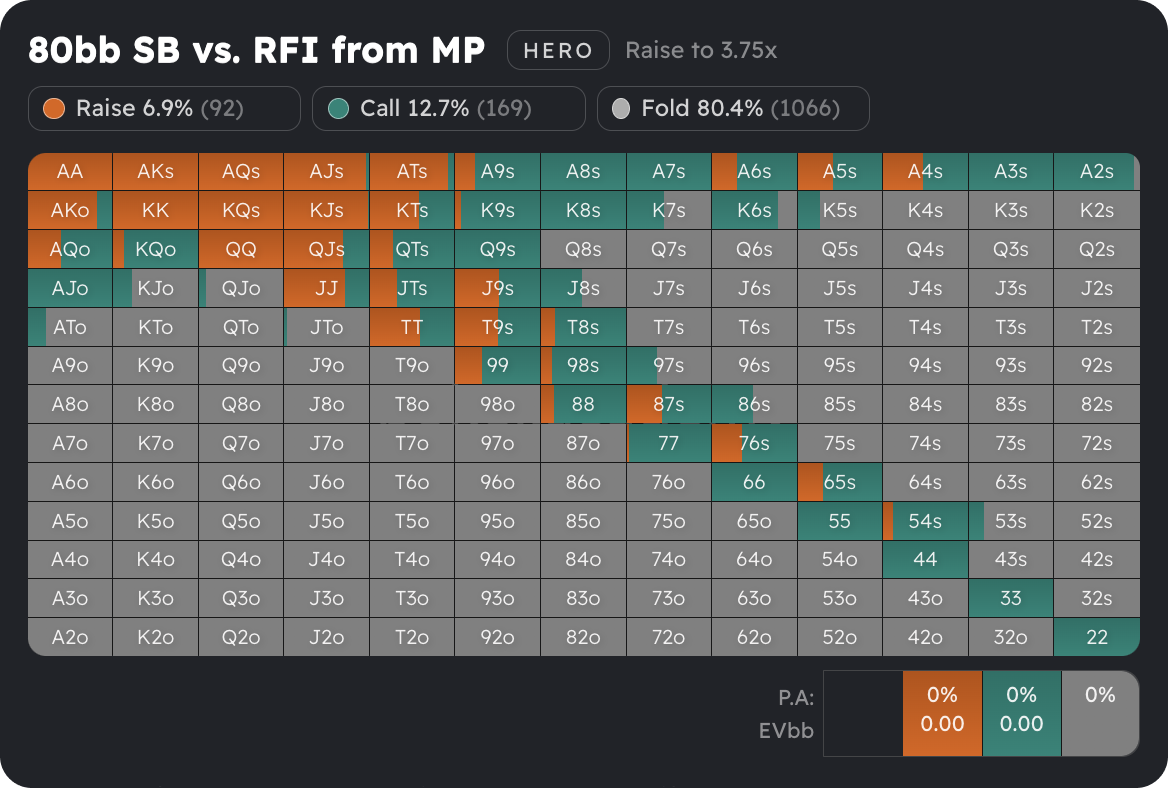Select the TT pocket pair cell
1168x790 pixels.
(411, 327)
